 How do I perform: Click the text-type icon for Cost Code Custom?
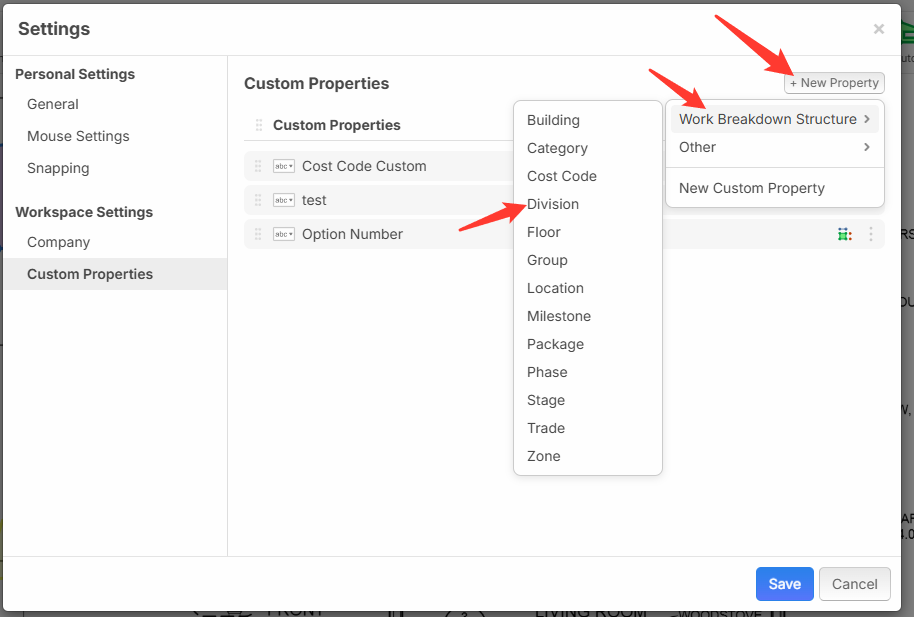pos(284,166)
